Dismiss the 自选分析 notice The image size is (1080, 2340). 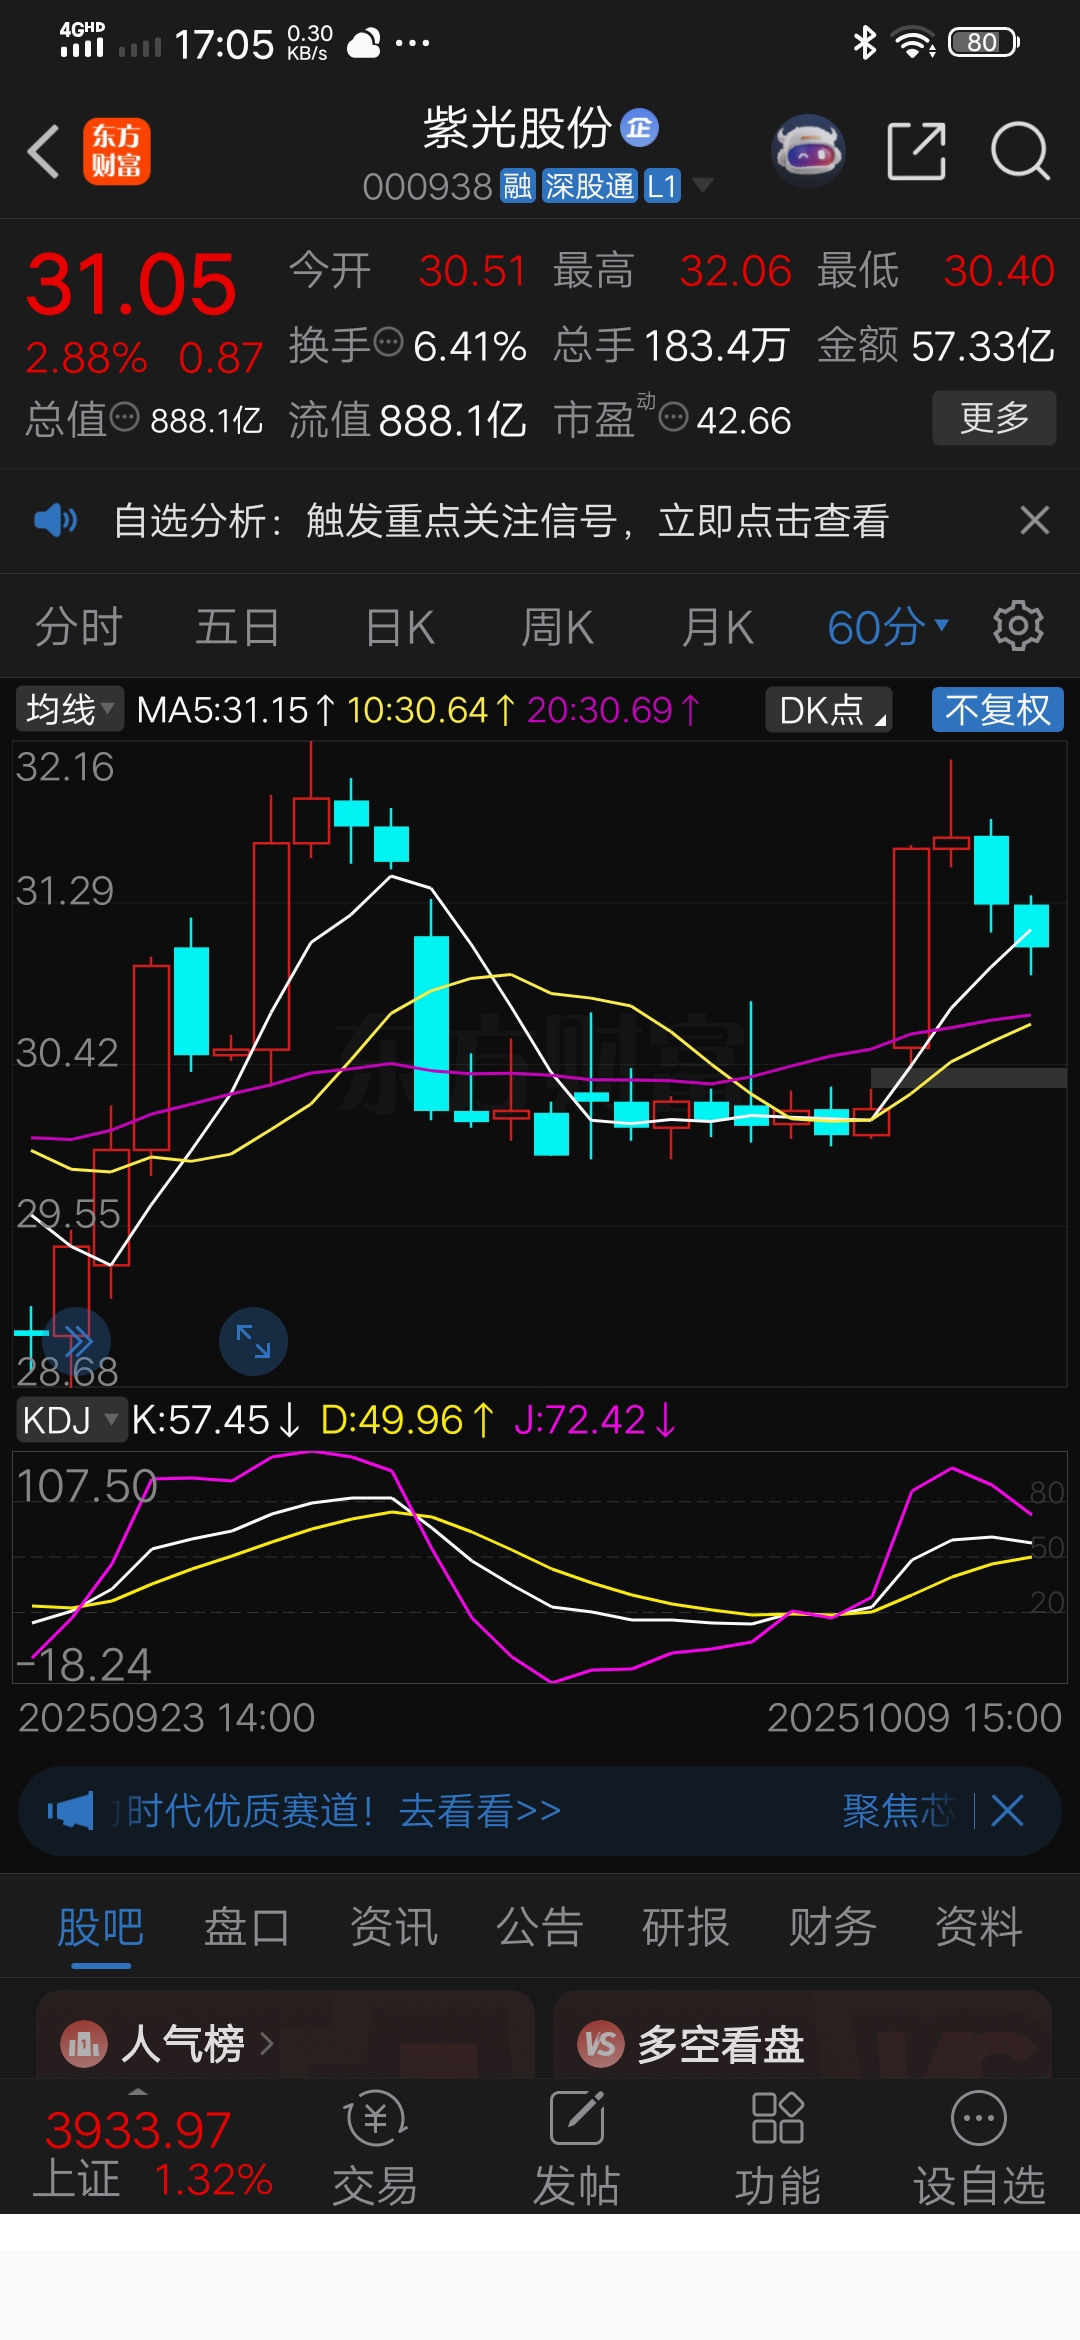[1034, 520]
